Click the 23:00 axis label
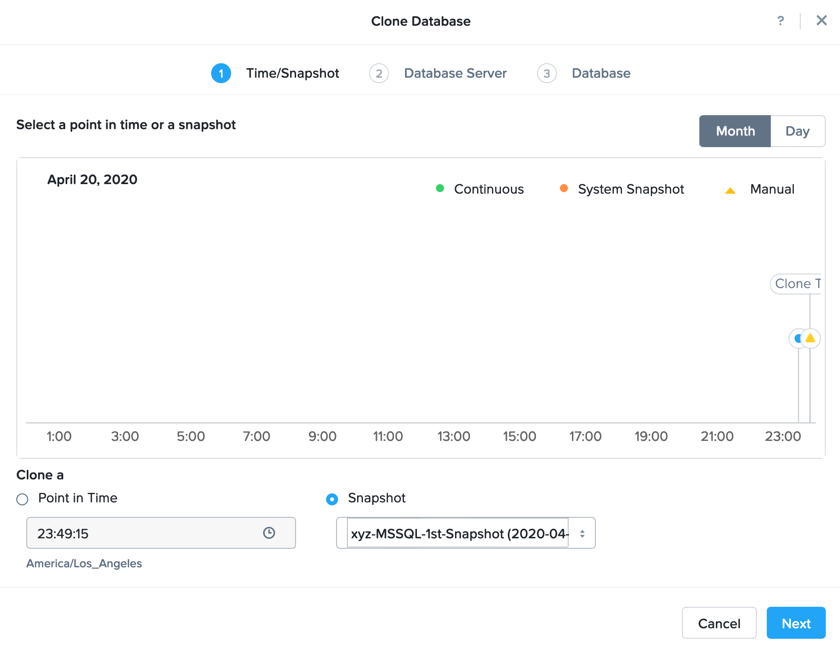840x650 pixels. pyautogui.click(x=783, y=437)
